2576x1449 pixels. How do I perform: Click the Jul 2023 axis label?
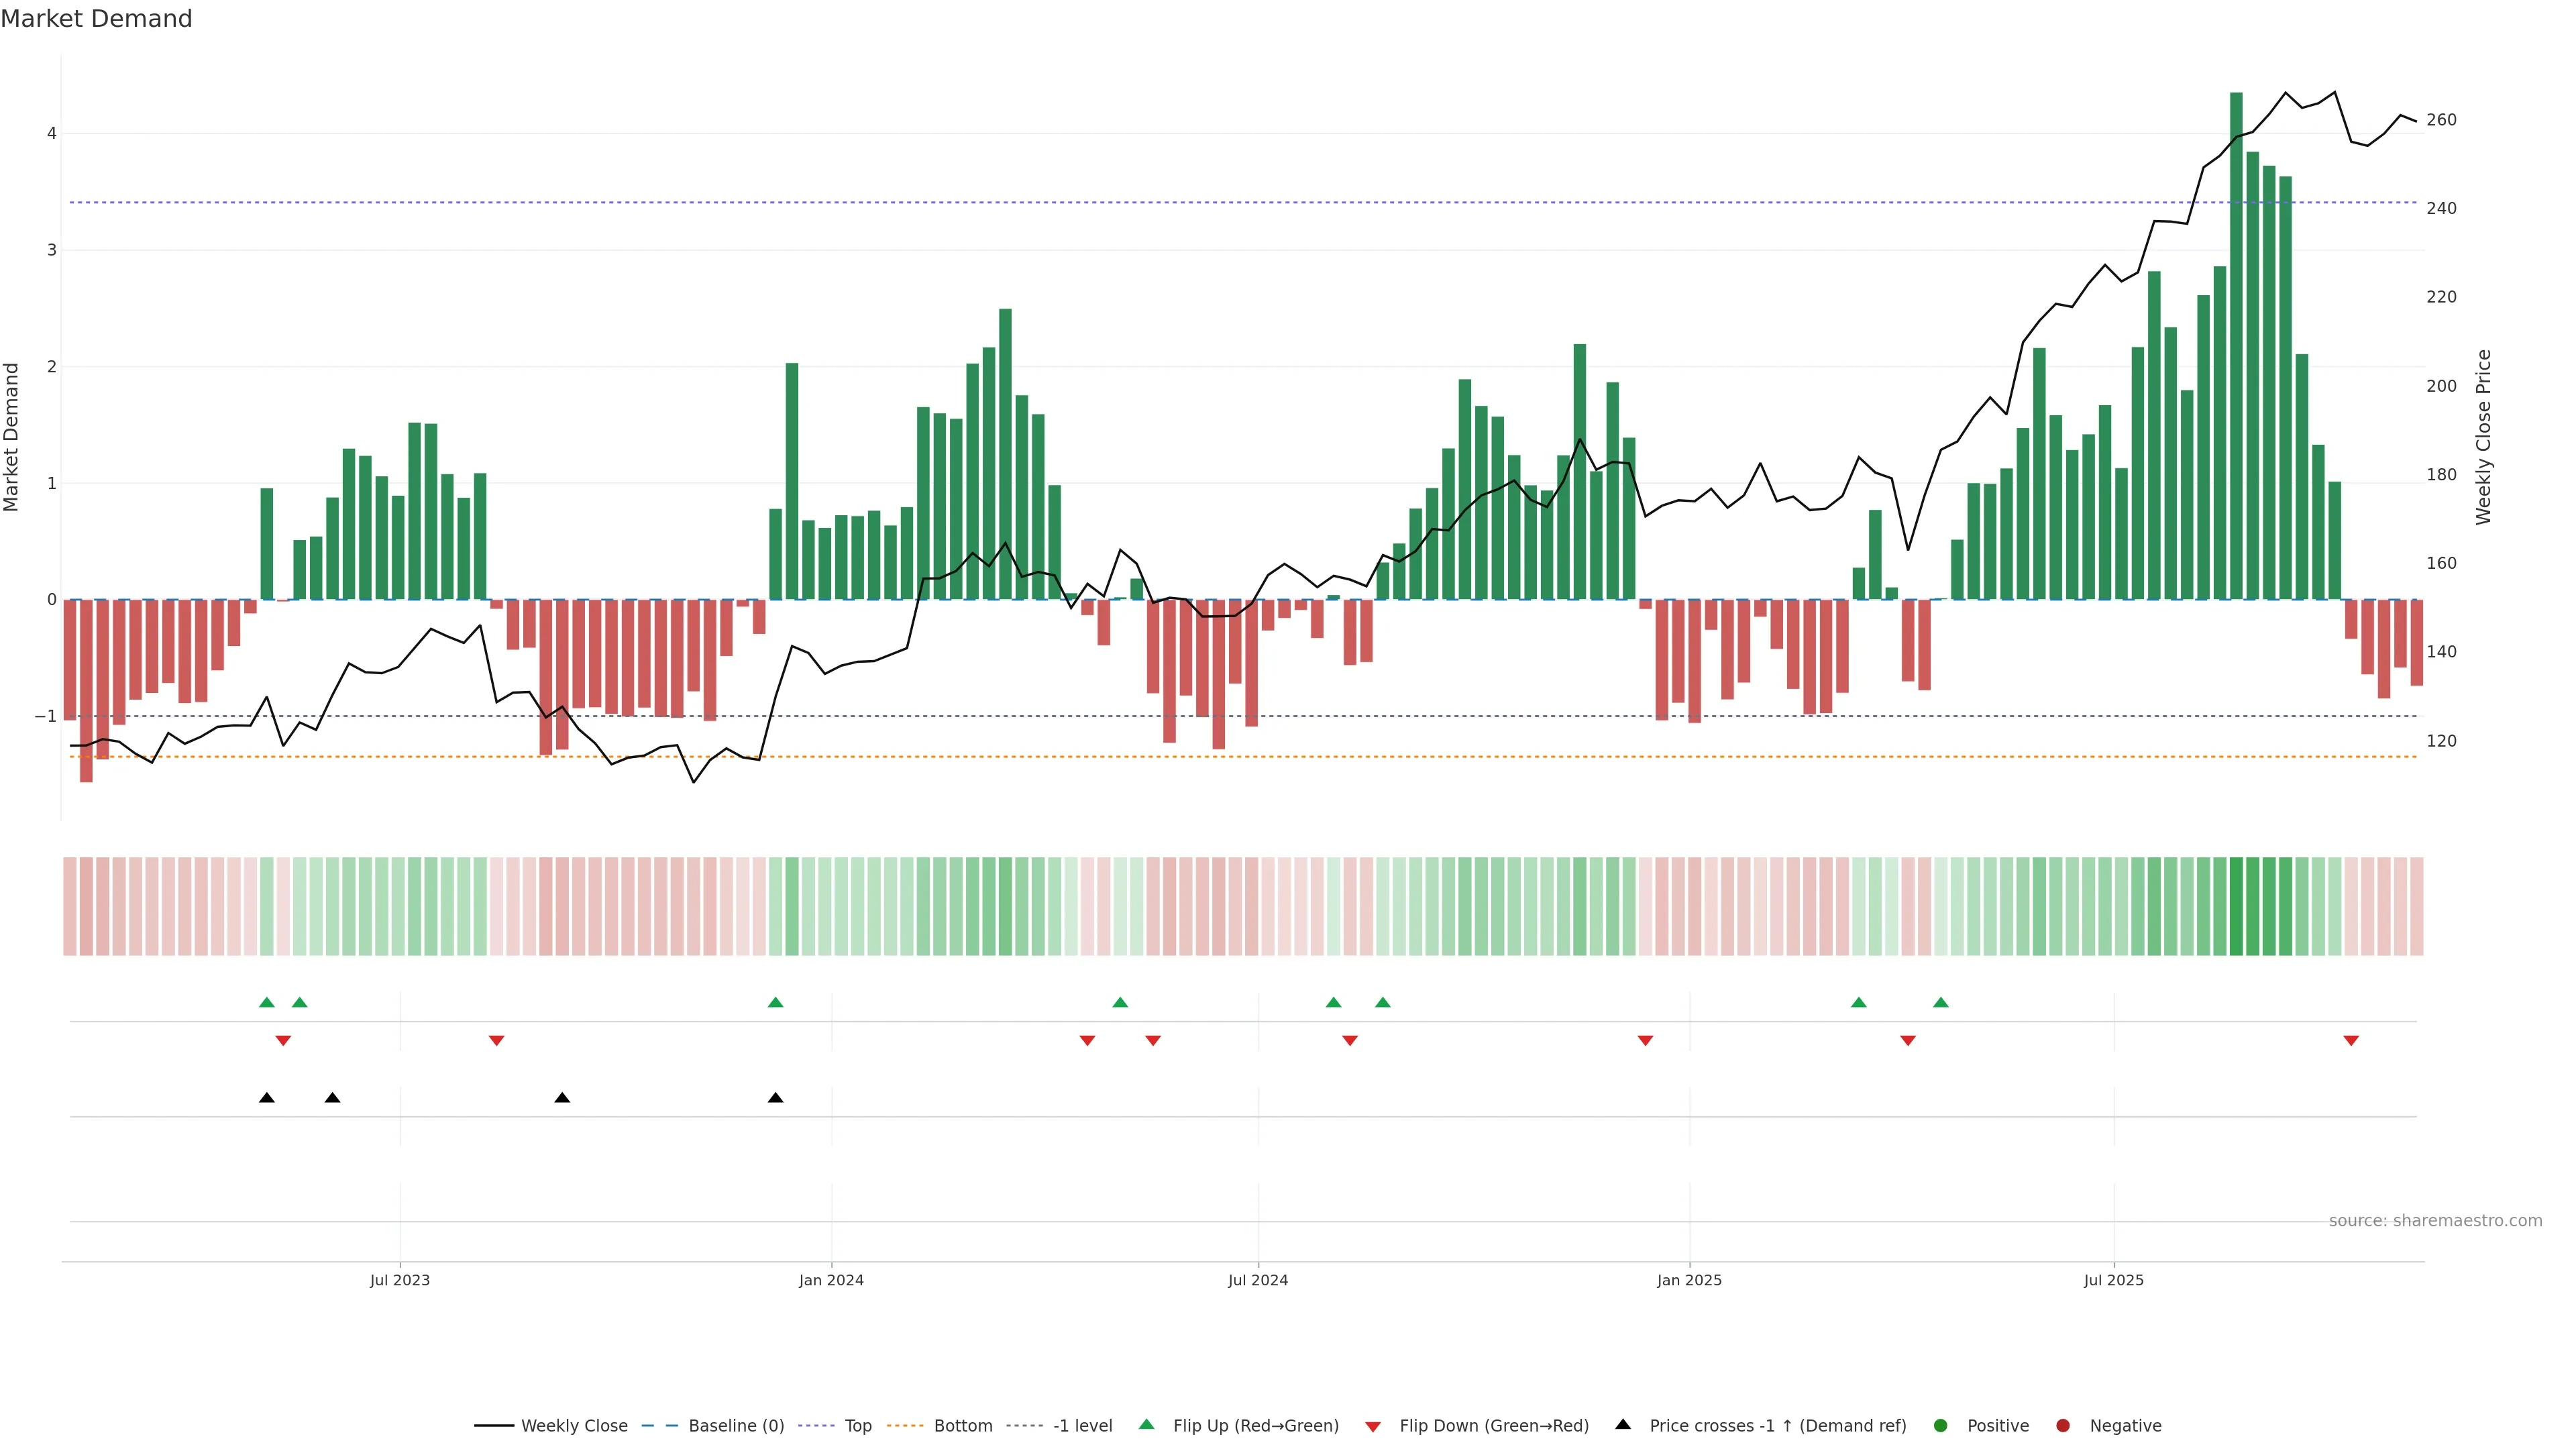click(x=400, y=1280)
